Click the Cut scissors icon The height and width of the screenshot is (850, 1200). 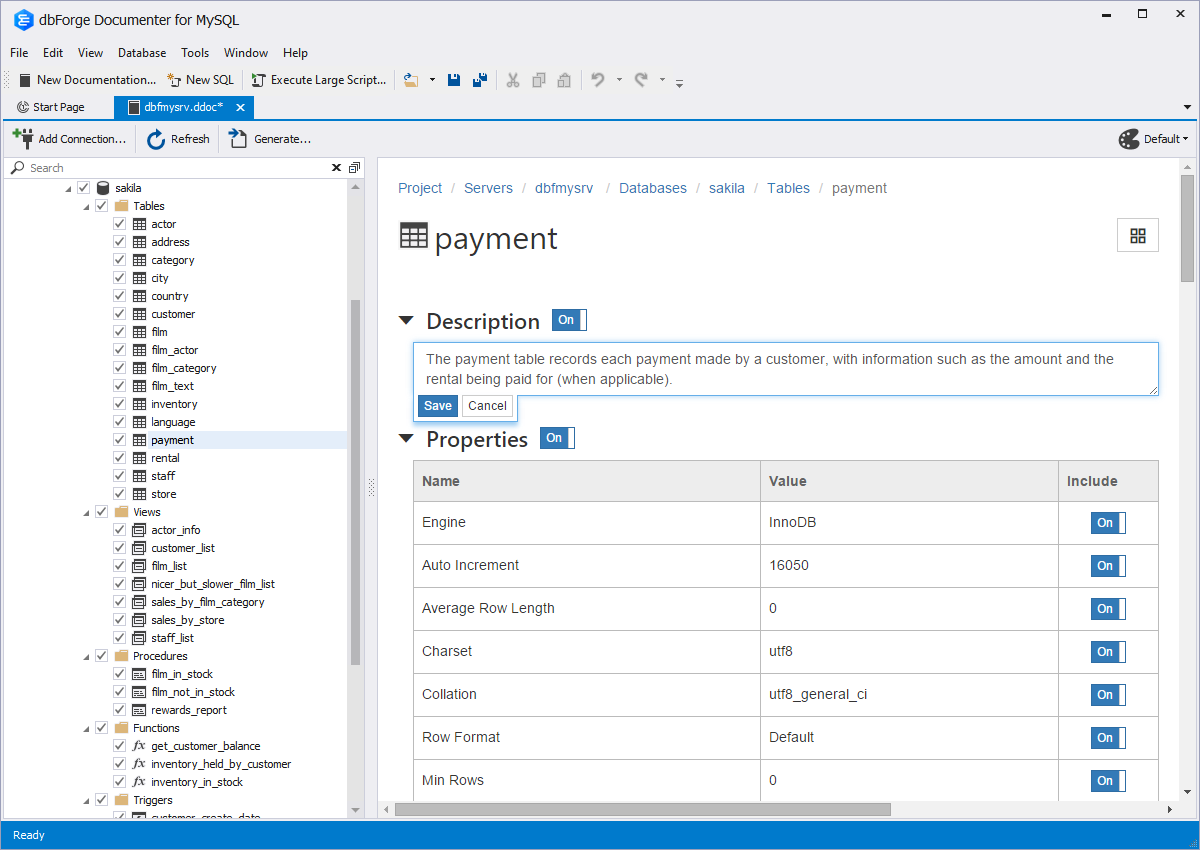(512, 80)
